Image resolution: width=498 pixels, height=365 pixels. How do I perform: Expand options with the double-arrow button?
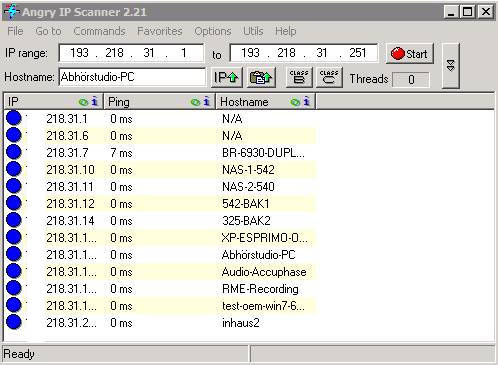tap(451, 65)
